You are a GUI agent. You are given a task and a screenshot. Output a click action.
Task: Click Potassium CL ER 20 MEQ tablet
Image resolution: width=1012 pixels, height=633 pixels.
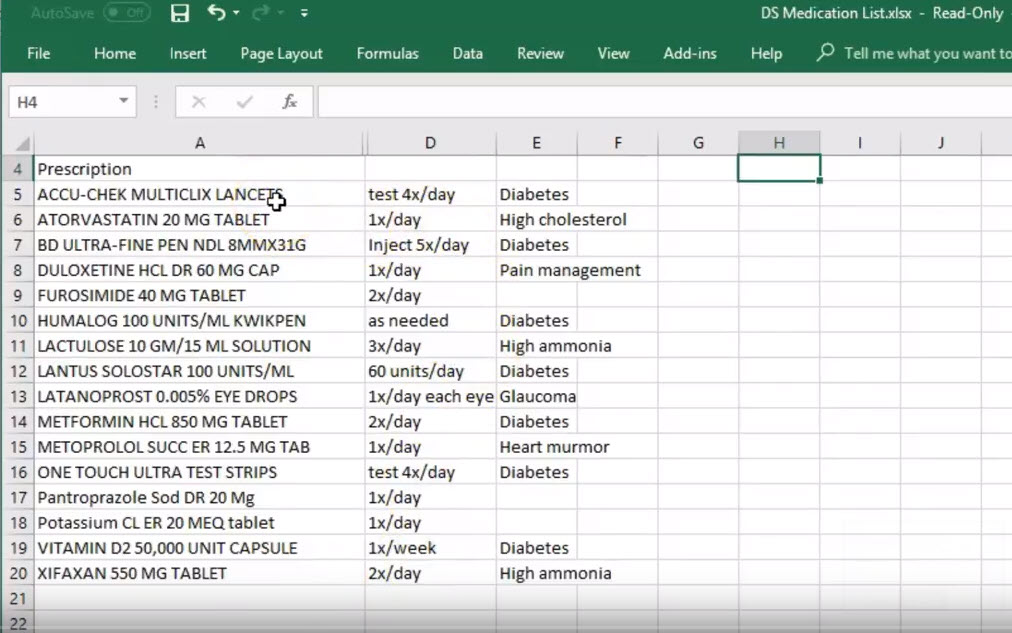[x=199, y=523]
